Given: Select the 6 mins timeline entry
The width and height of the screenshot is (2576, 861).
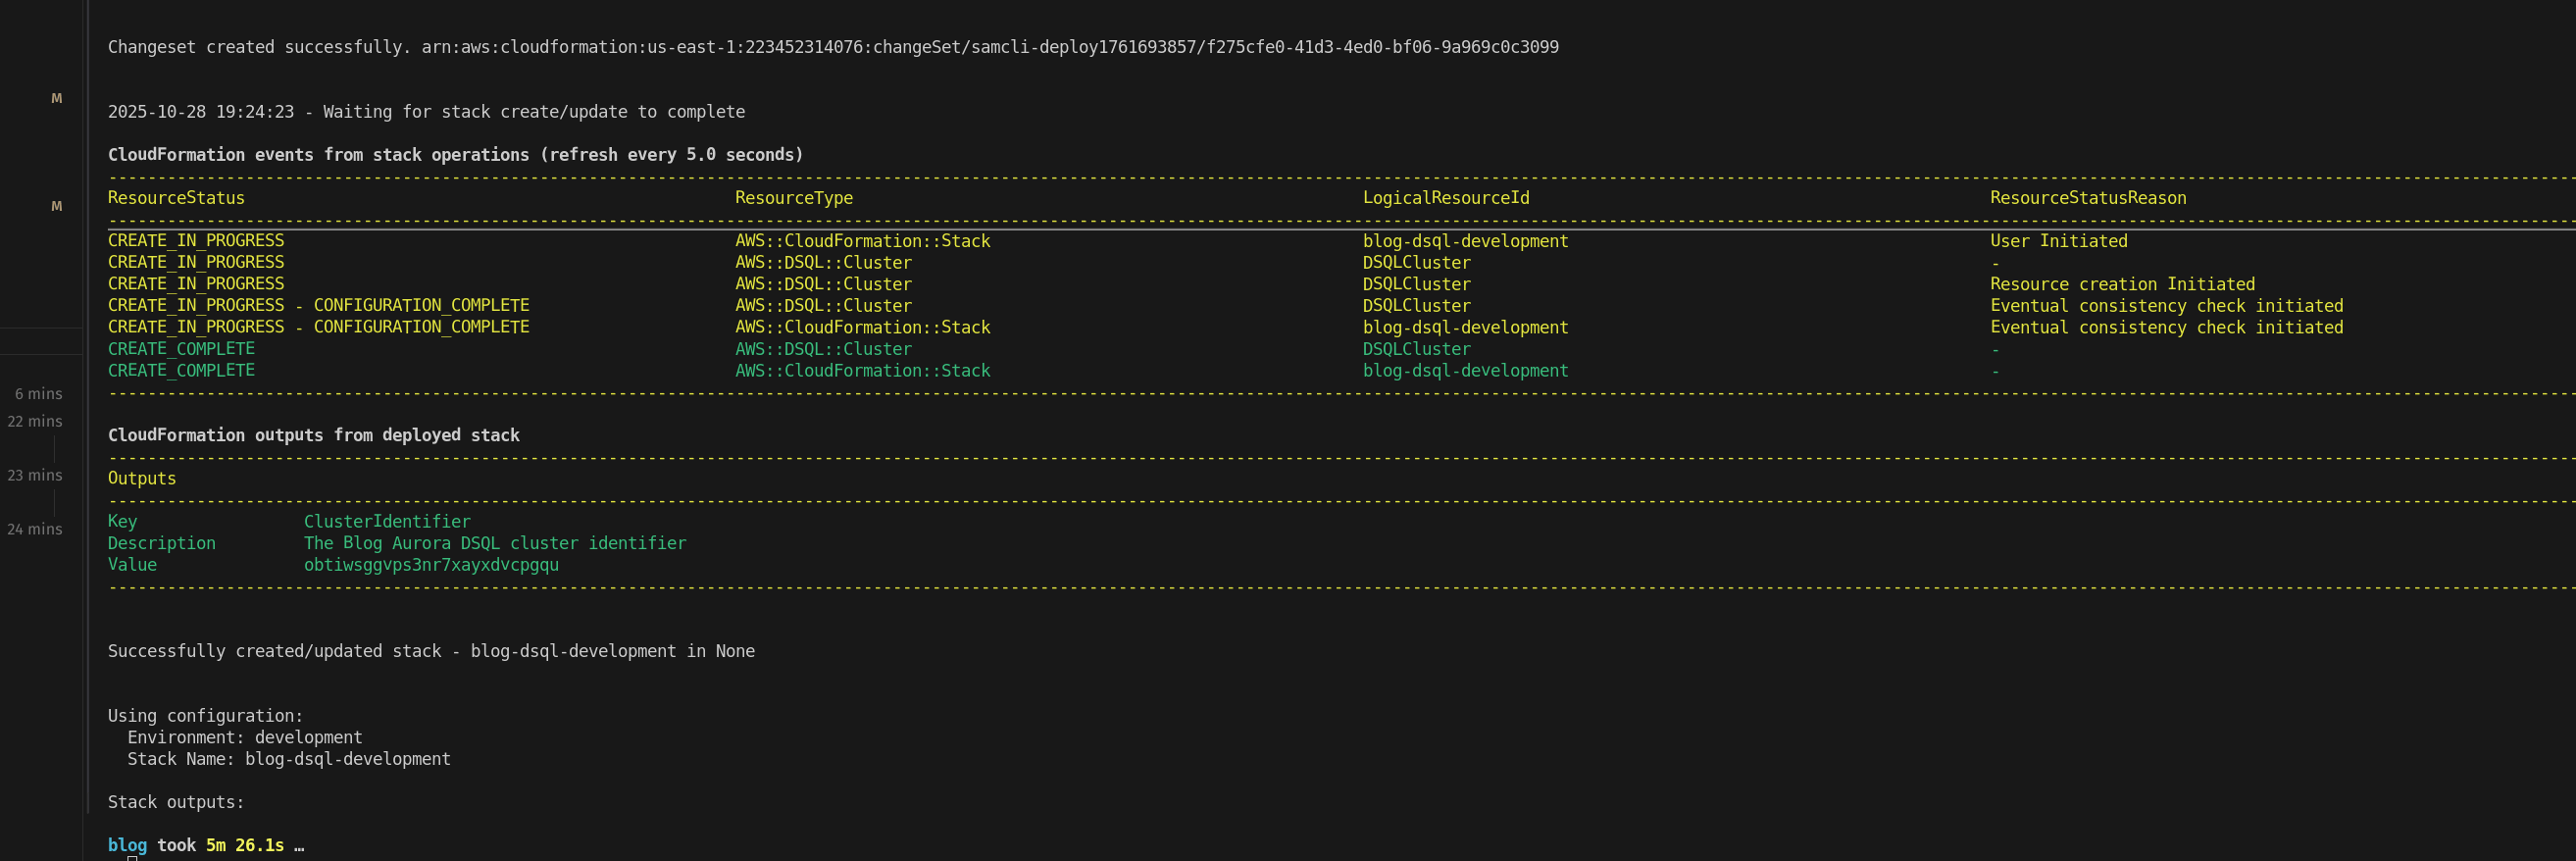Looking at the screenshot, I should tap(38, 394).
